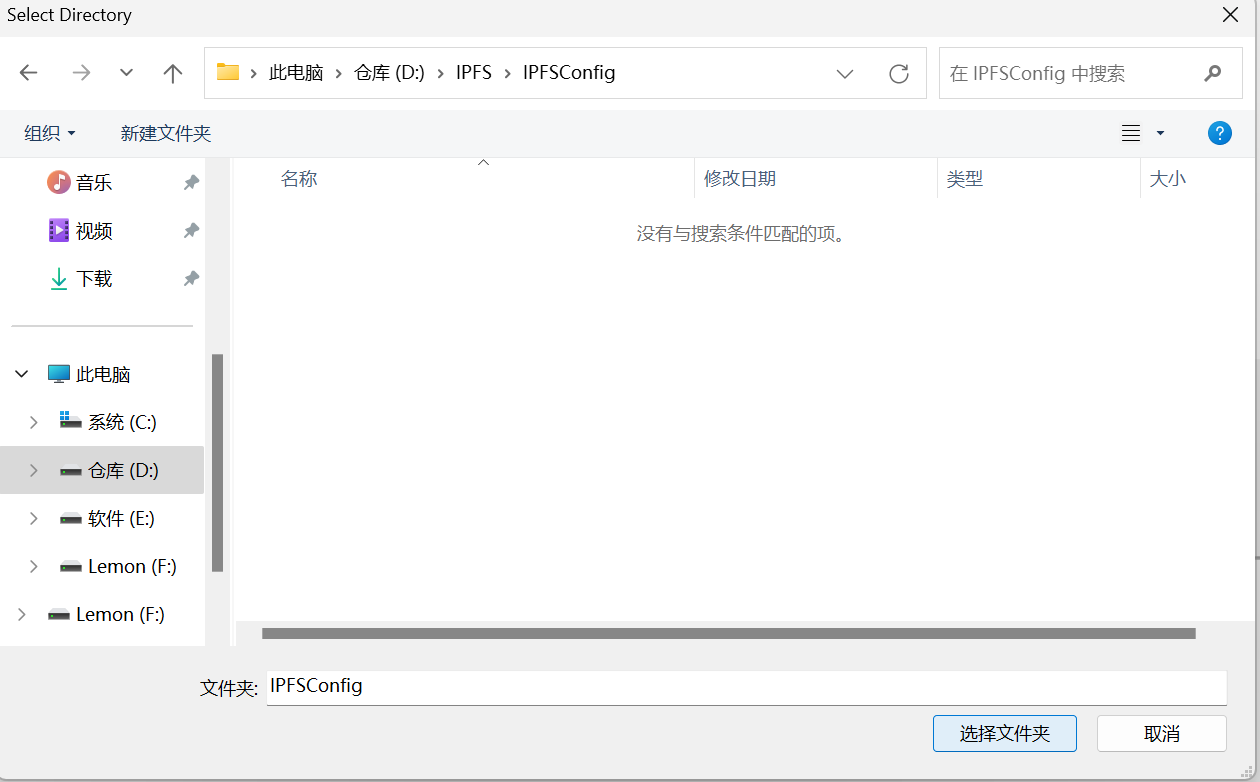Open the help question mark icon
The height and width of the screenshot is (782, 1260).
point(1219,132)
